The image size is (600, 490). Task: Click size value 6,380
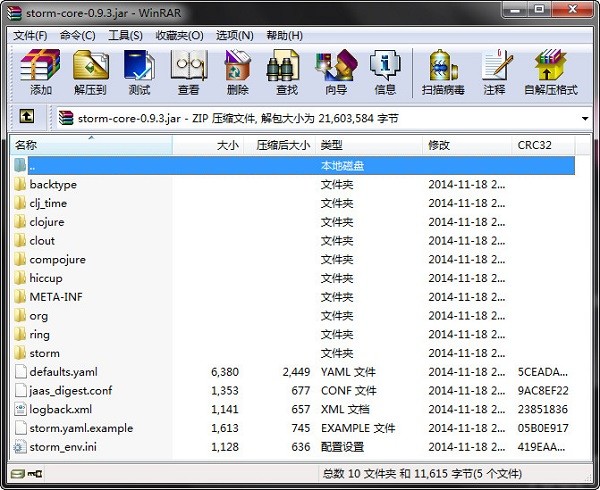click(x=225, y=372)
